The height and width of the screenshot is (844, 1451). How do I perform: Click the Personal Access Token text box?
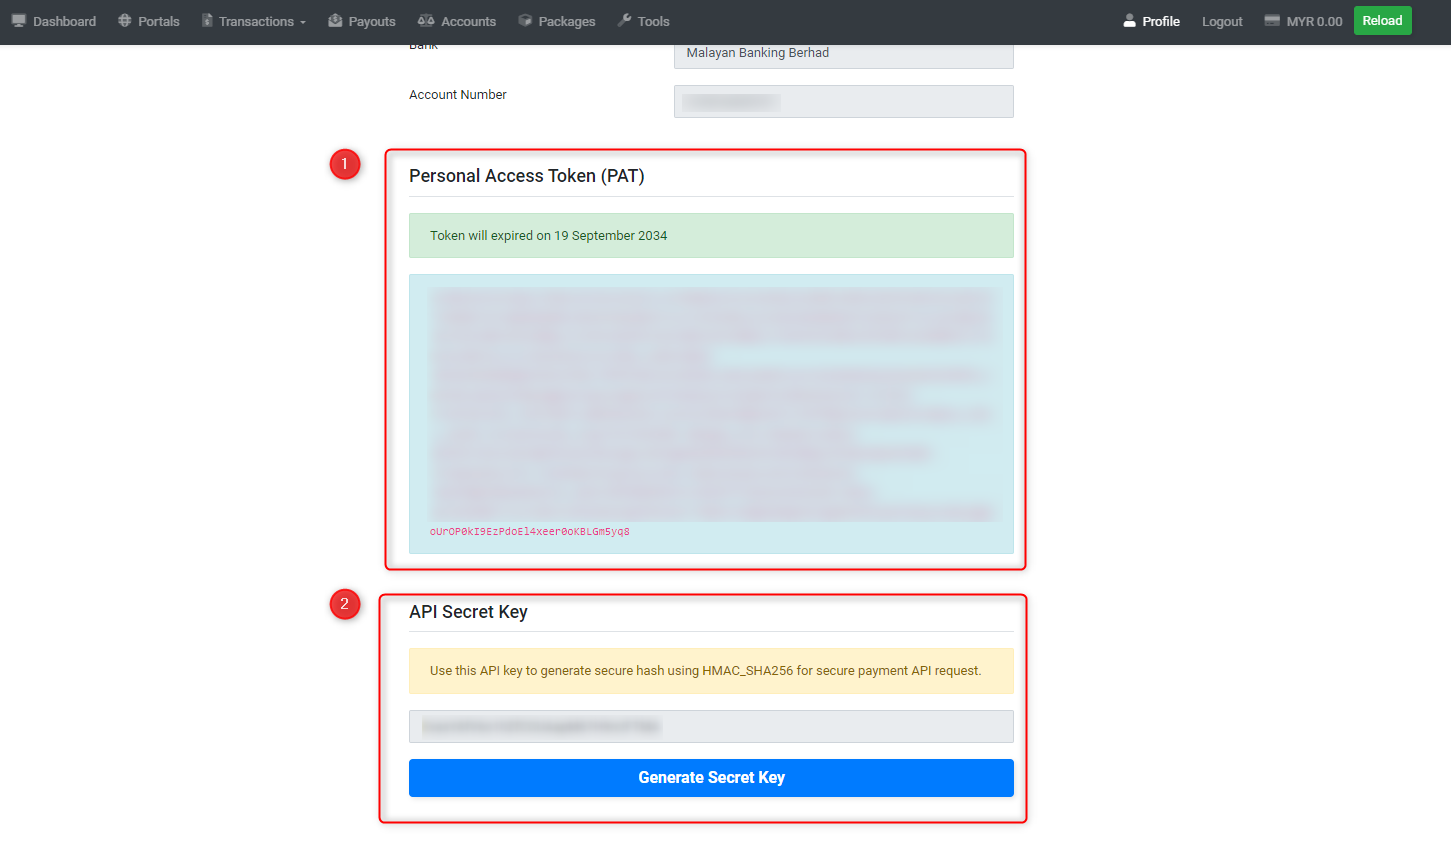pyautogui.click(x=711, y=414)
